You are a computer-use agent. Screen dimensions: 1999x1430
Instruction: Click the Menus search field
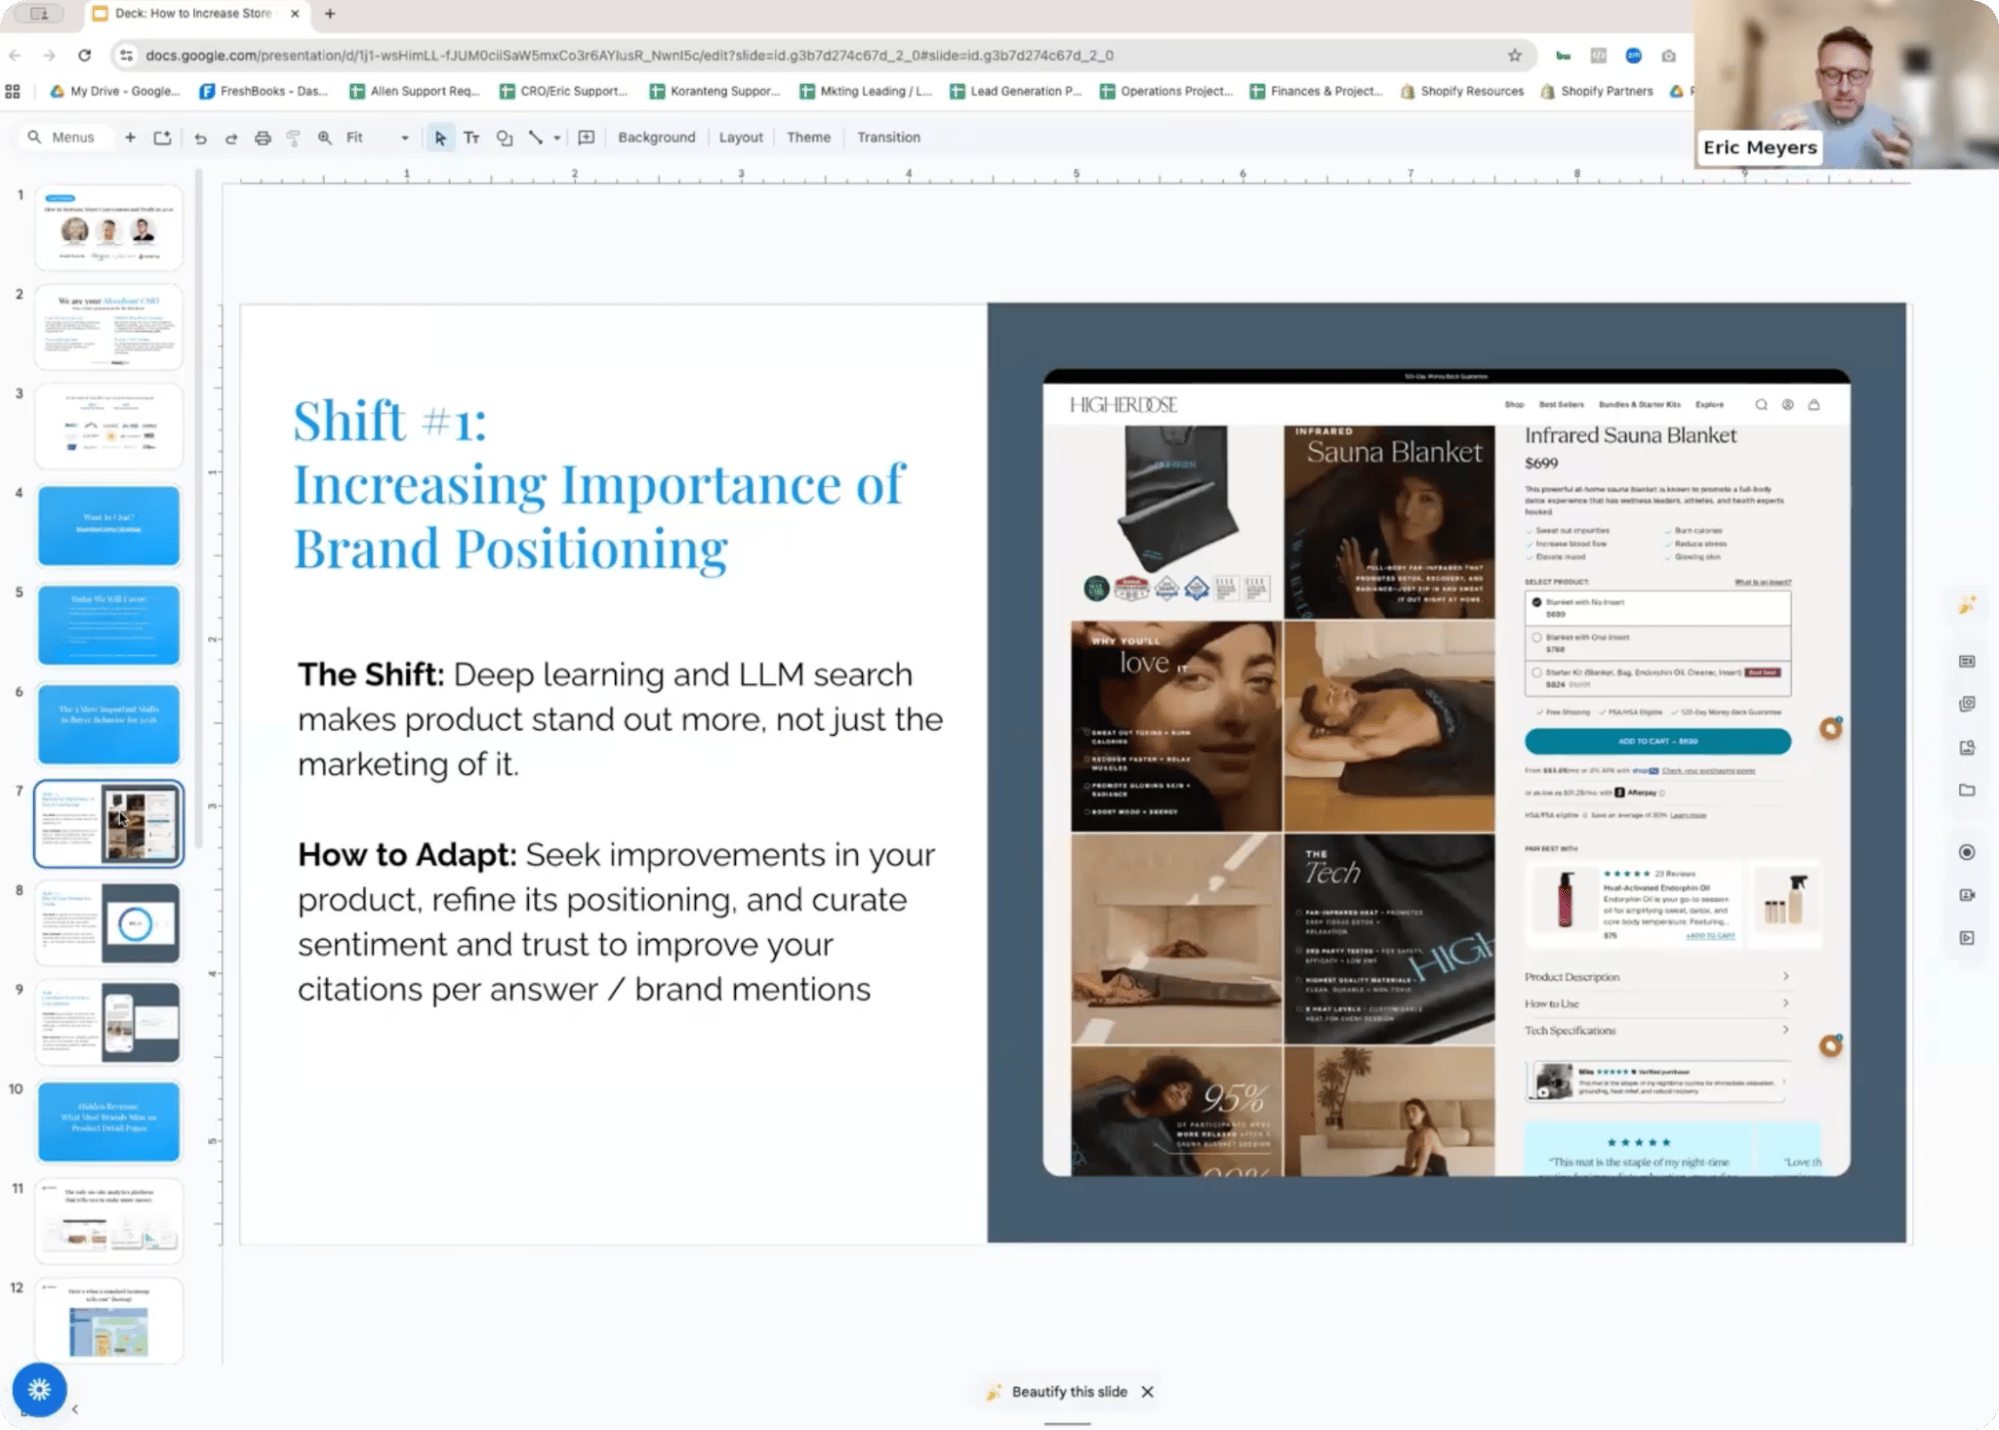point(72,138)
